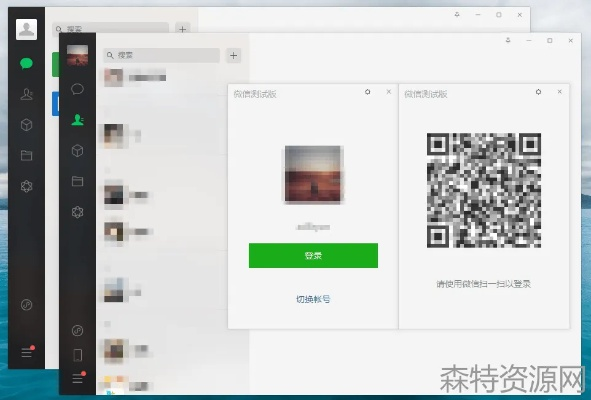Viewport: 591px width, 400px height.
Task: Open Favorites cube icon in back window
Action: 26,125
